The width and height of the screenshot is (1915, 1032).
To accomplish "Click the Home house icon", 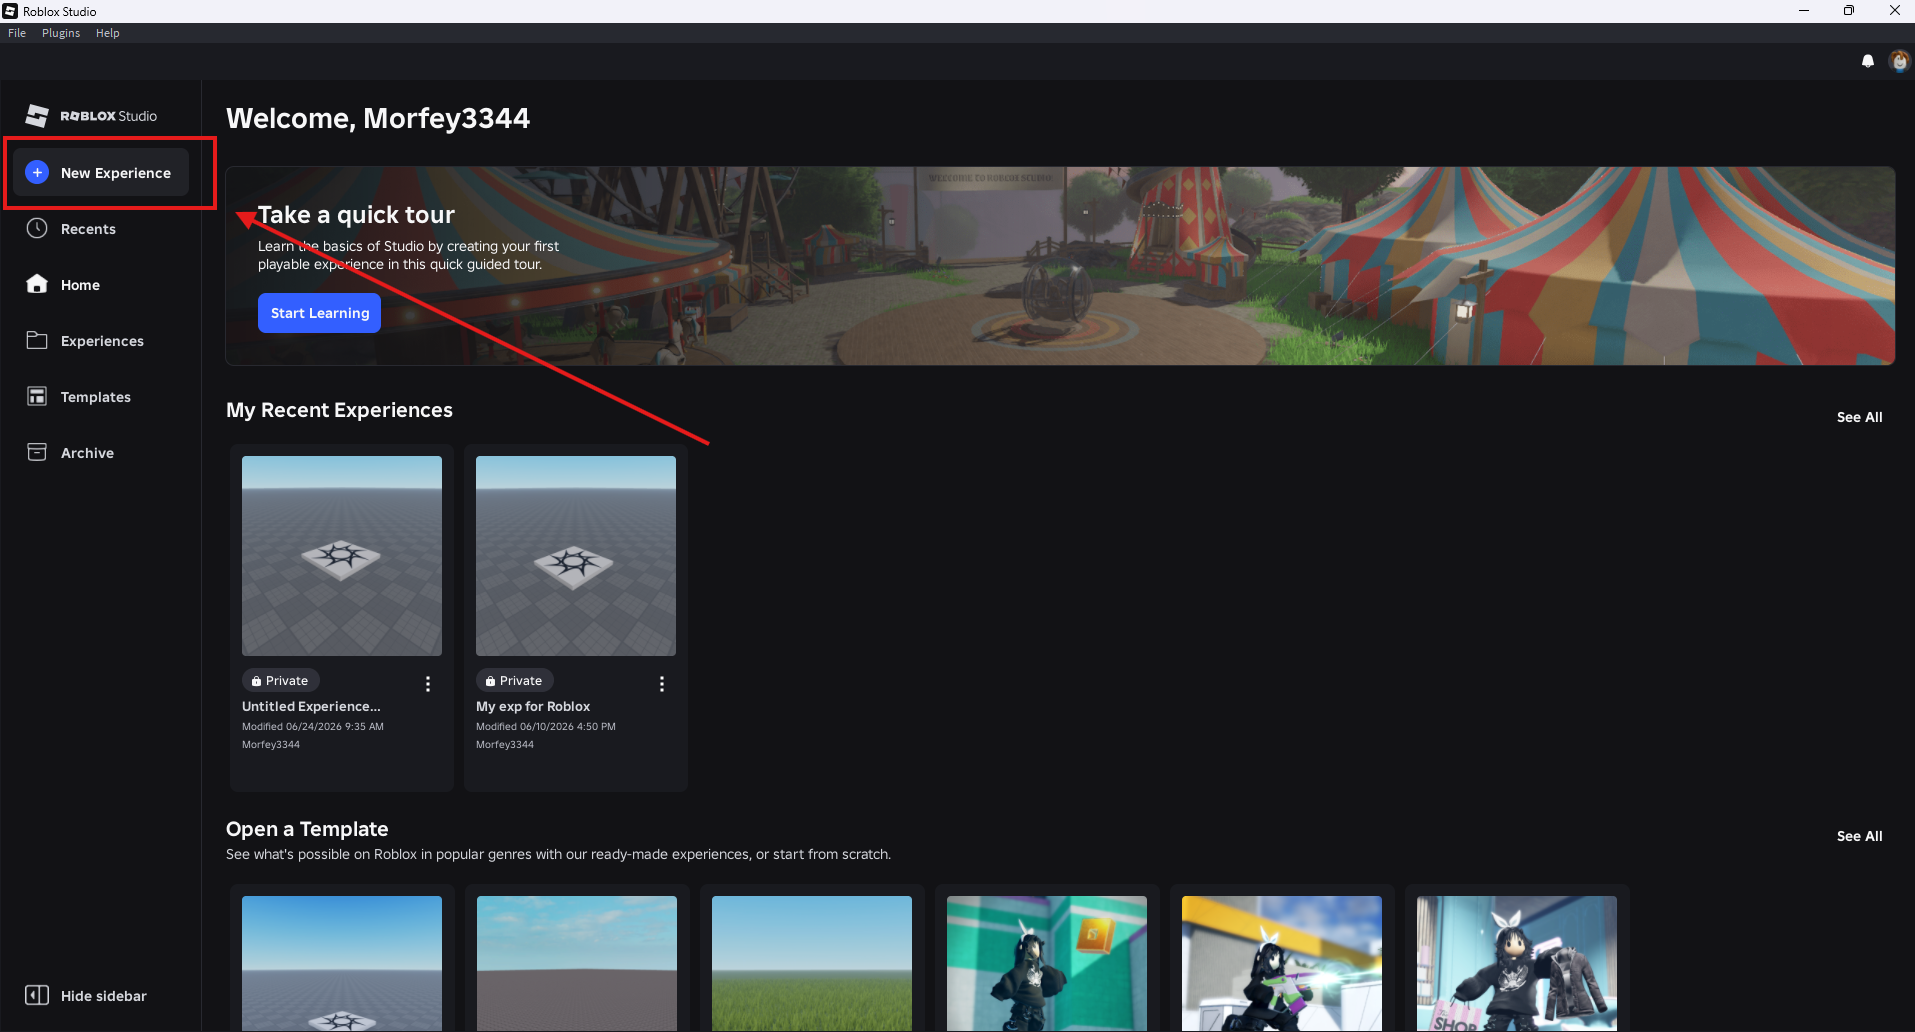I will (x=37, y=284).
